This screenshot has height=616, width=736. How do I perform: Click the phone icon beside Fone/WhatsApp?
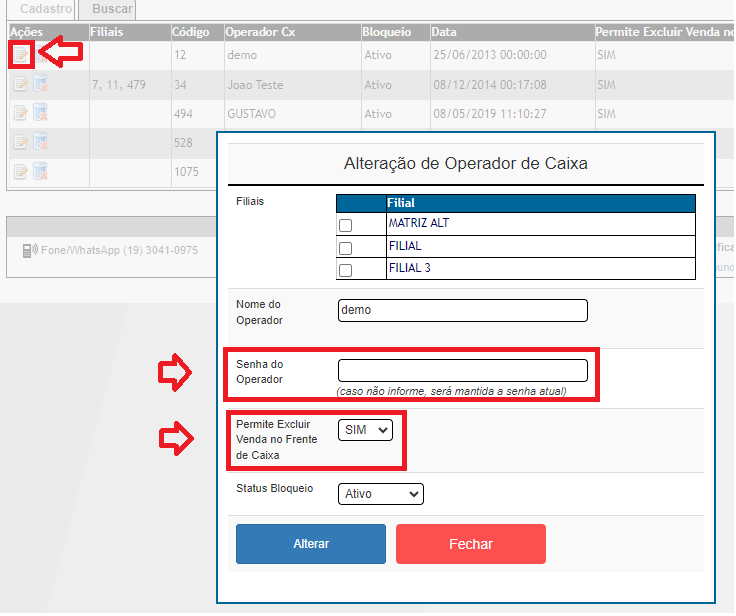(30, 249)
